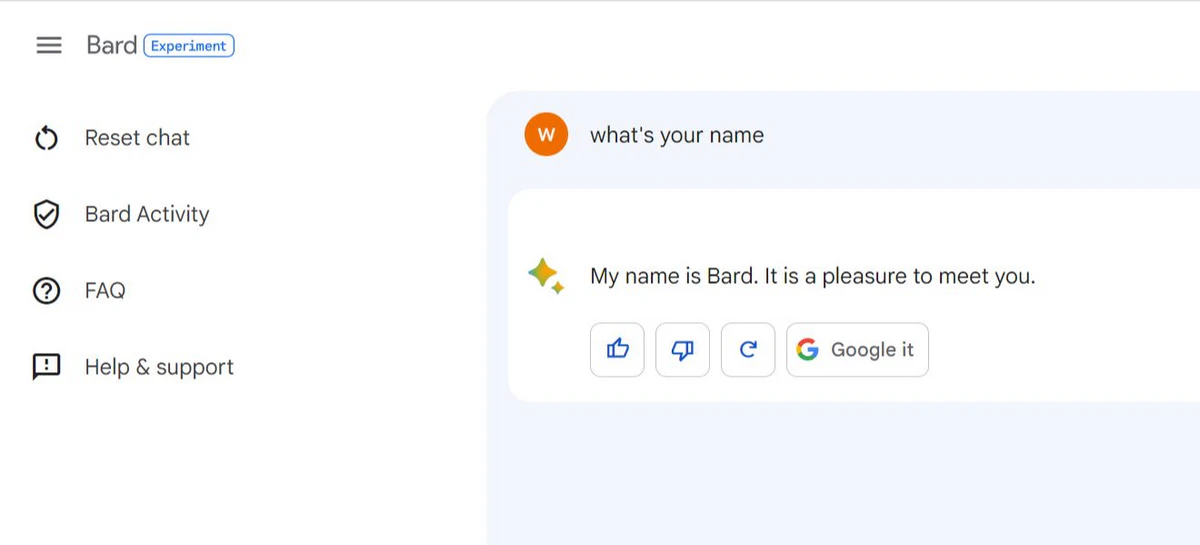Click the circular Reset chat arrow icon
Viewport: 1200px width, 545px height.
click(x=47, y=138)
